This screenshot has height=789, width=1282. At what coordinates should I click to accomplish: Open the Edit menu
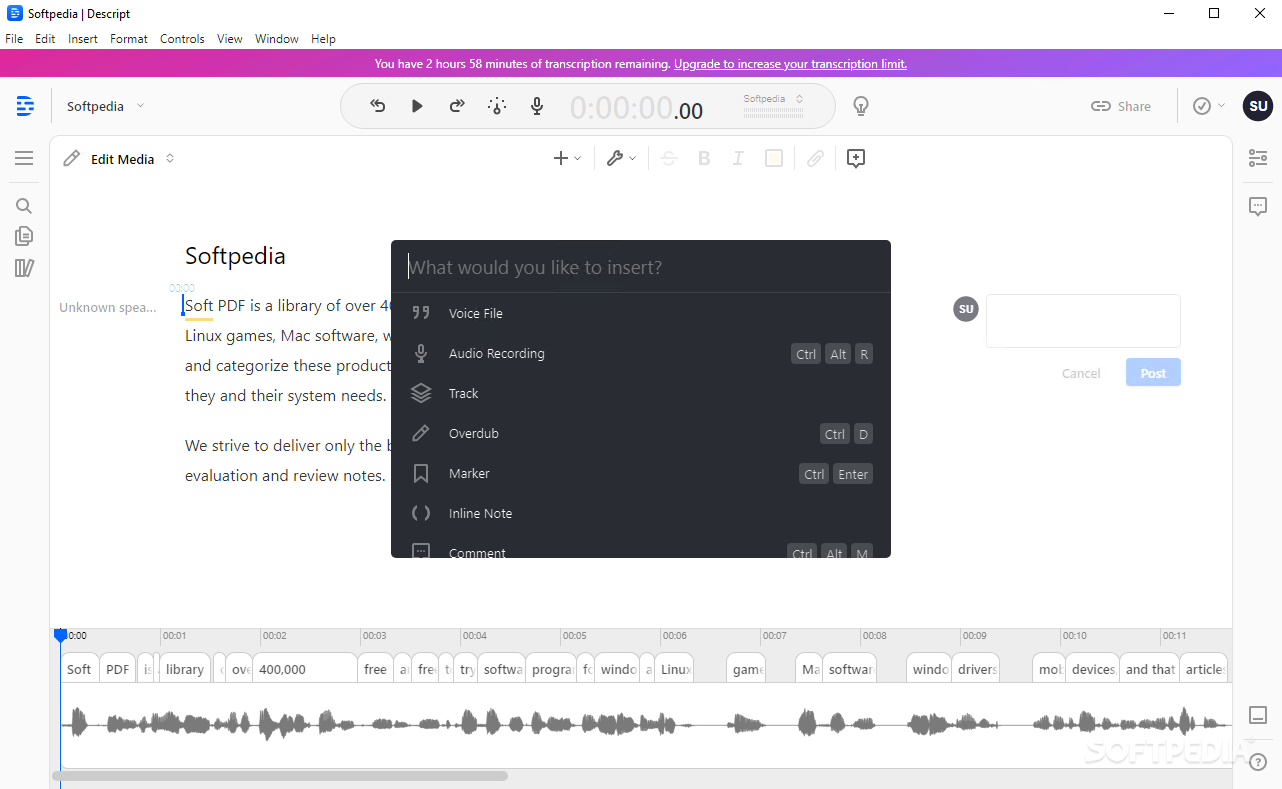(x=45, y=39)
